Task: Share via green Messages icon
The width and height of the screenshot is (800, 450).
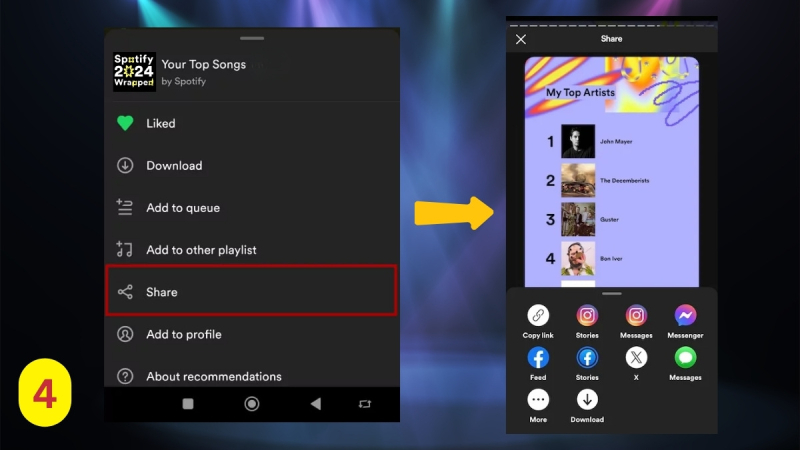Action: (685, 358)
